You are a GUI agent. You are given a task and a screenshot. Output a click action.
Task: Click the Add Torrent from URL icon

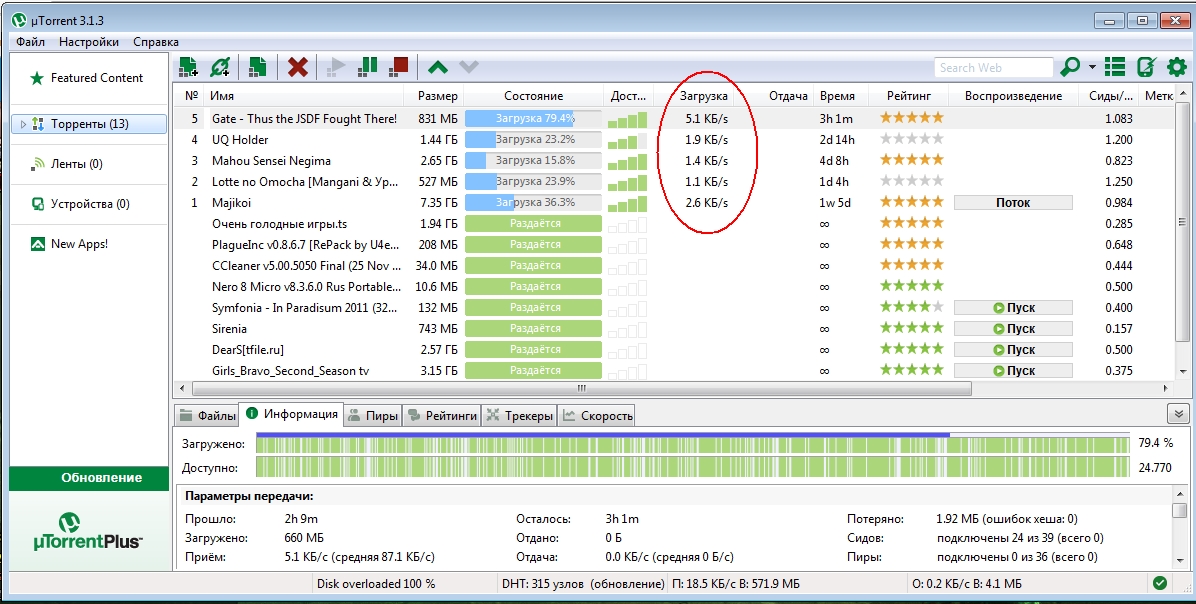[x=220, y=67]
